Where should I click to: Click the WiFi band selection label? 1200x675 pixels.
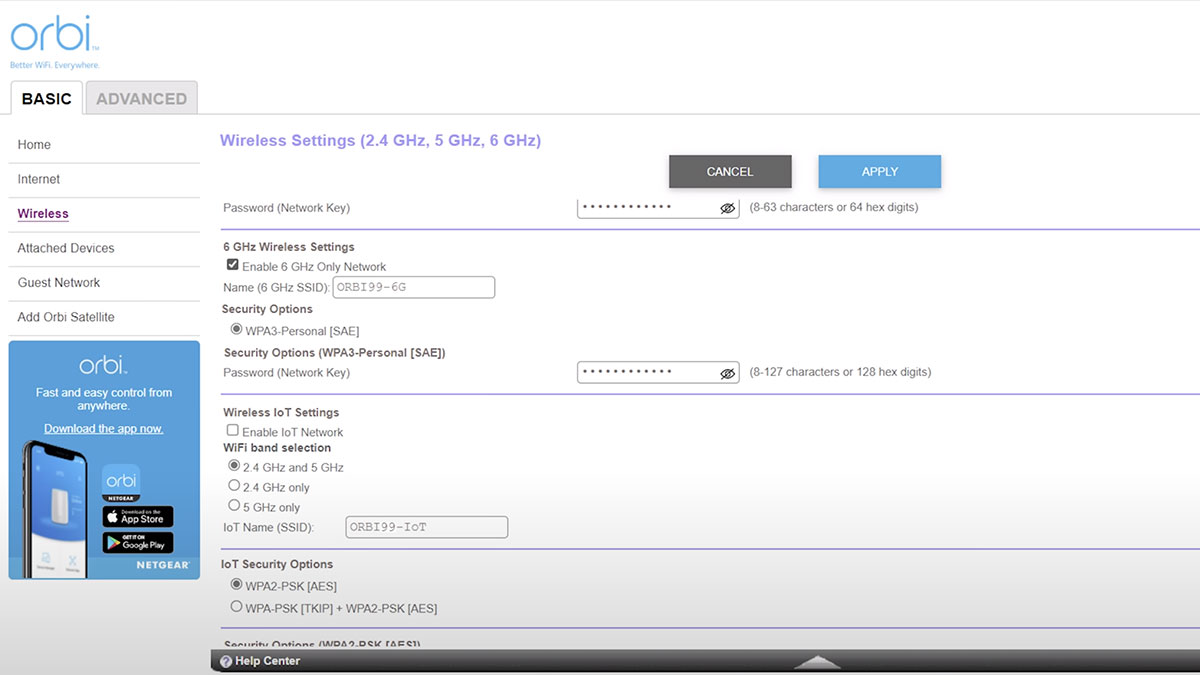[x=277, y=448]
